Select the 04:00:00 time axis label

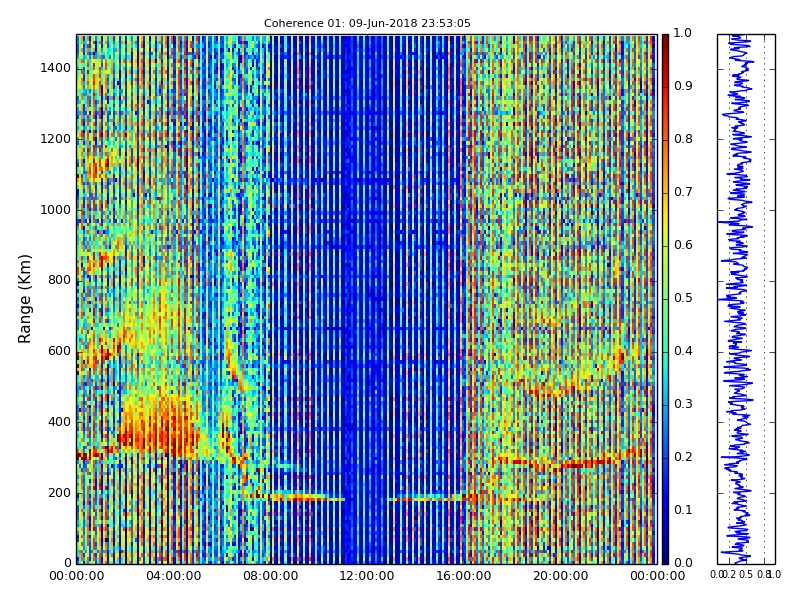pos(173,577)
